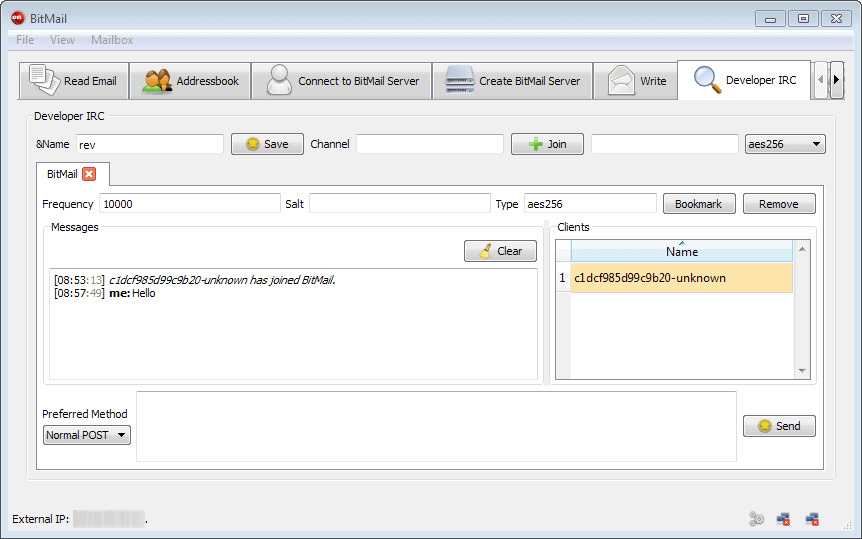This screenshot has height=539, width=862.
Task: Maximize the BitMail window
Action: 803,19
